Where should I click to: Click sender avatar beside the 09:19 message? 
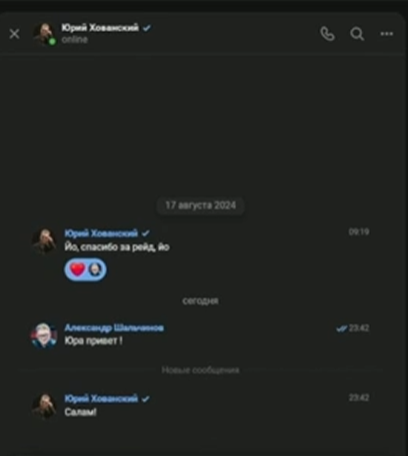(x=44, y=241)
